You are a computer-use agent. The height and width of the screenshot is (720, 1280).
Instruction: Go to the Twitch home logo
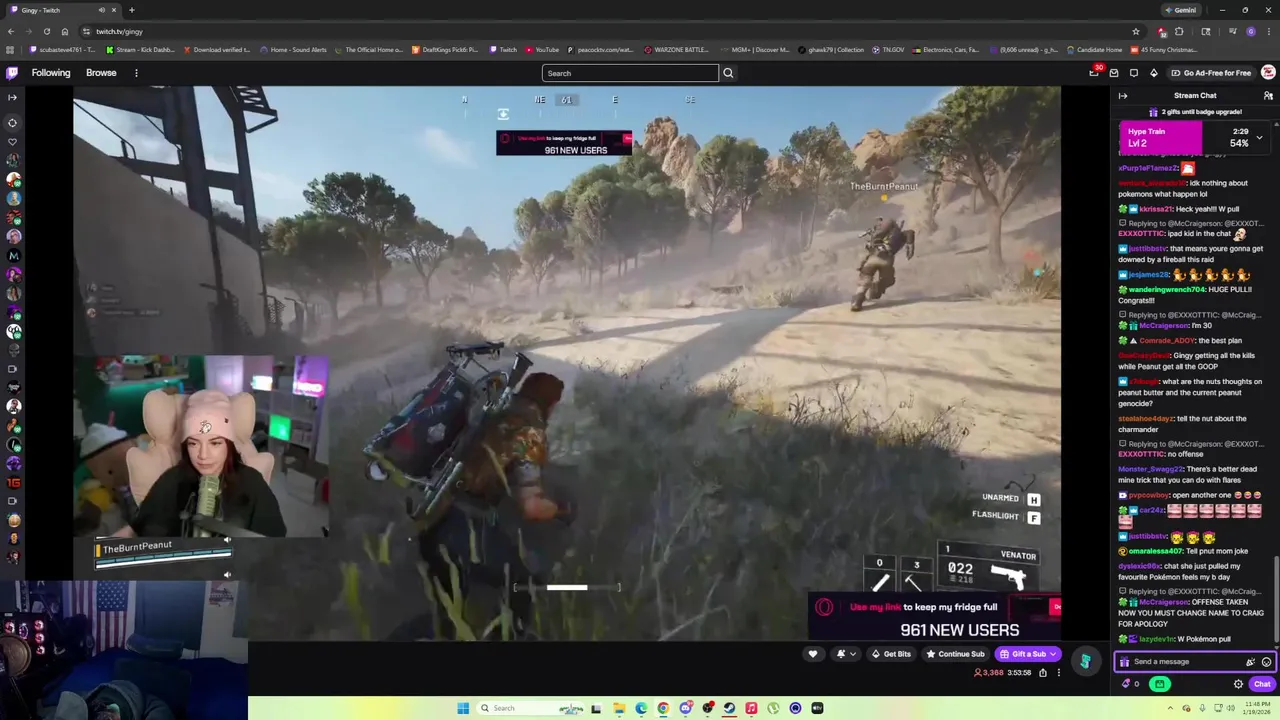click(x=12, y=73)
